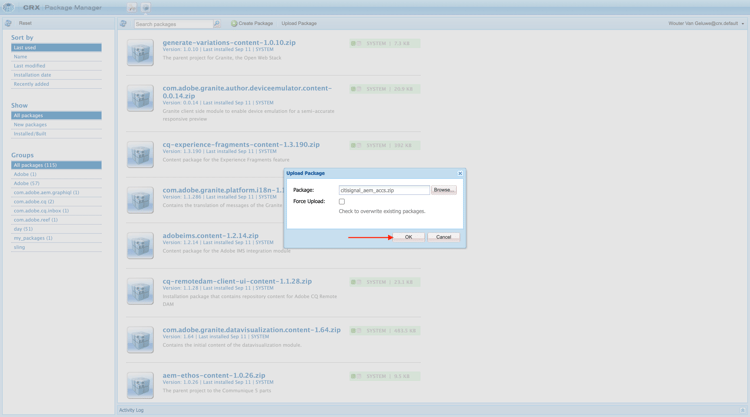Click status badge of cq-experience-fragments package
Image resolution: width=750 pixels, height=417 pixels.
point(385,145)
